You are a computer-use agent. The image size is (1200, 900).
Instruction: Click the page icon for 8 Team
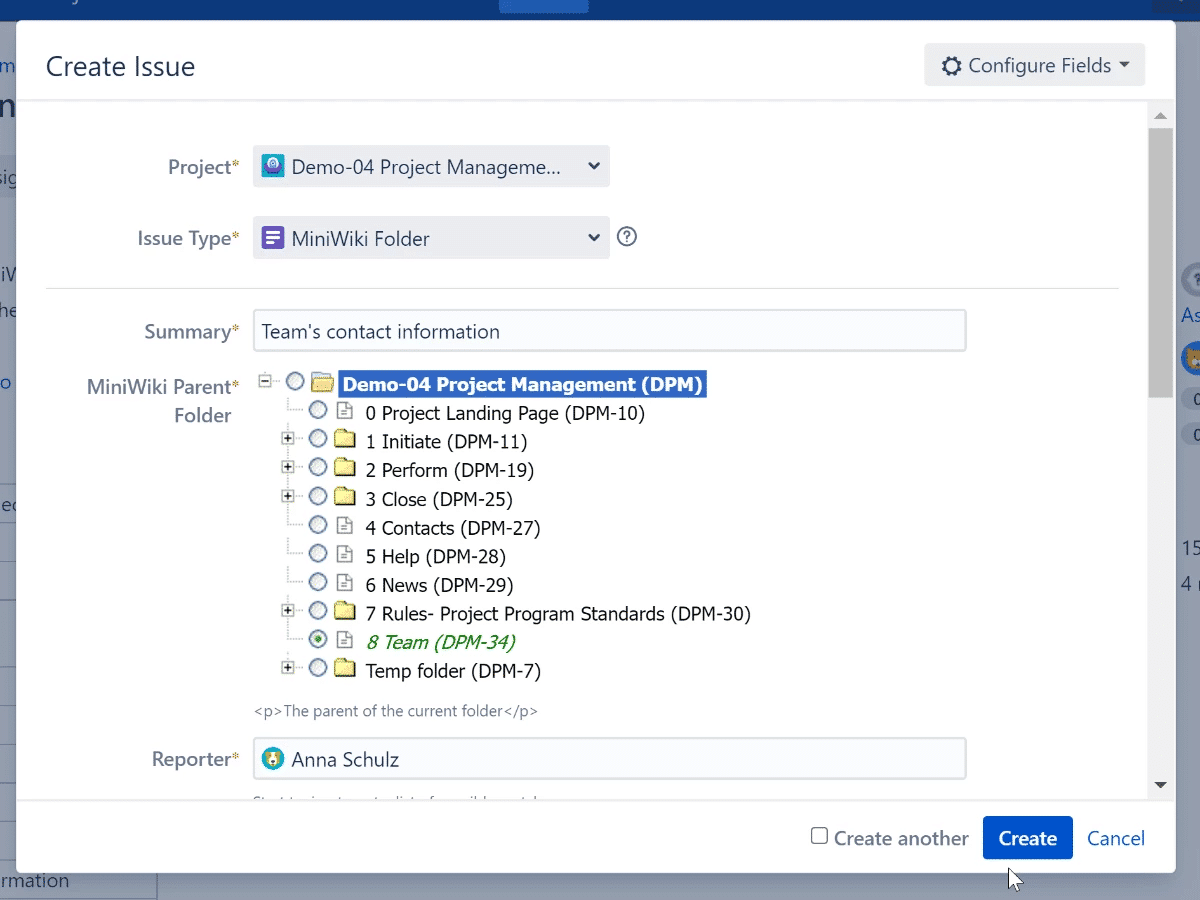[344, 639]
